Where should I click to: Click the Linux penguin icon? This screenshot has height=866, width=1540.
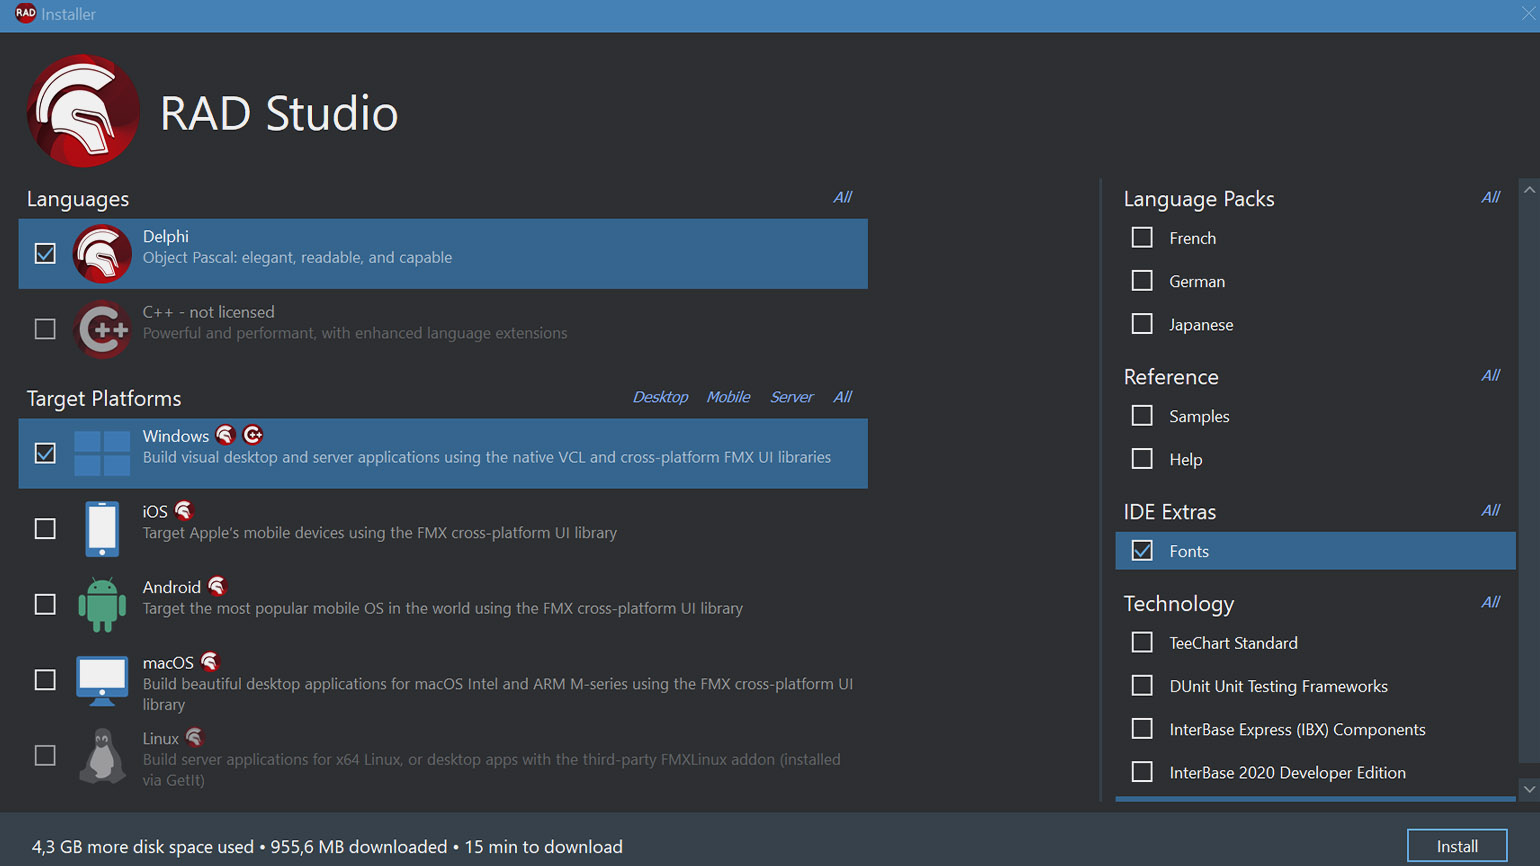coord(102,756)
